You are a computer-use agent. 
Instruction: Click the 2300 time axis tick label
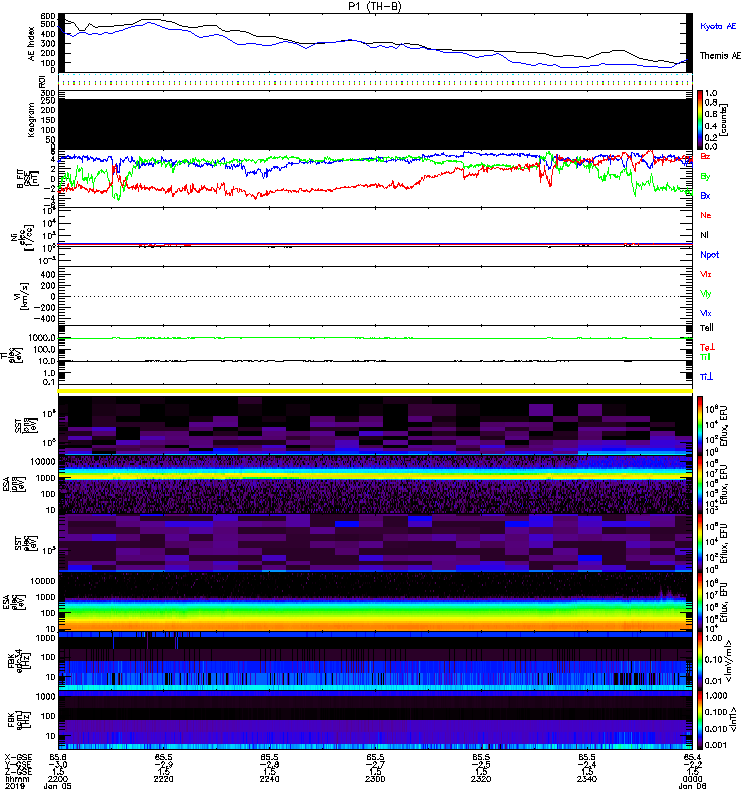[375, 779]
